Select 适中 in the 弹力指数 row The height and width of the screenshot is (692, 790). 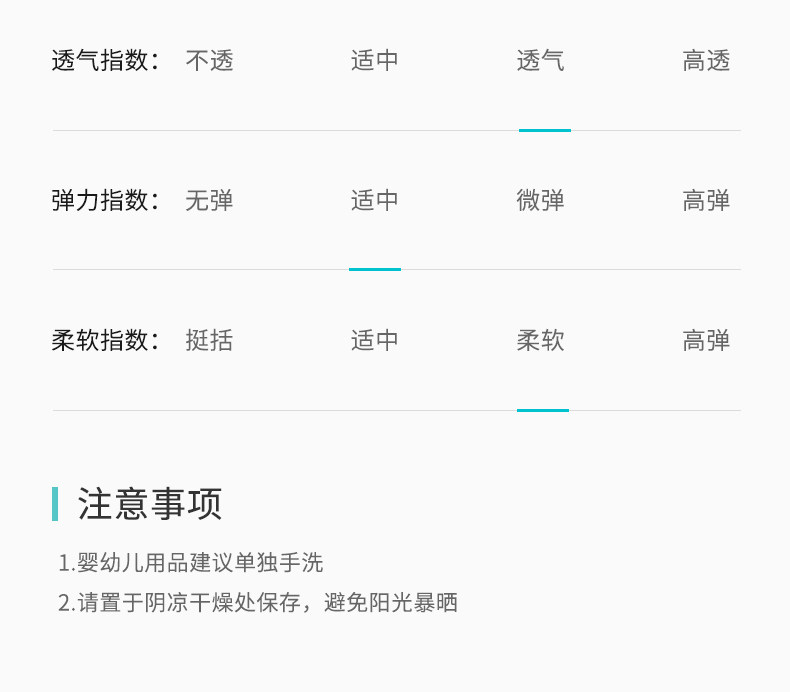click(x=375, y=201)
